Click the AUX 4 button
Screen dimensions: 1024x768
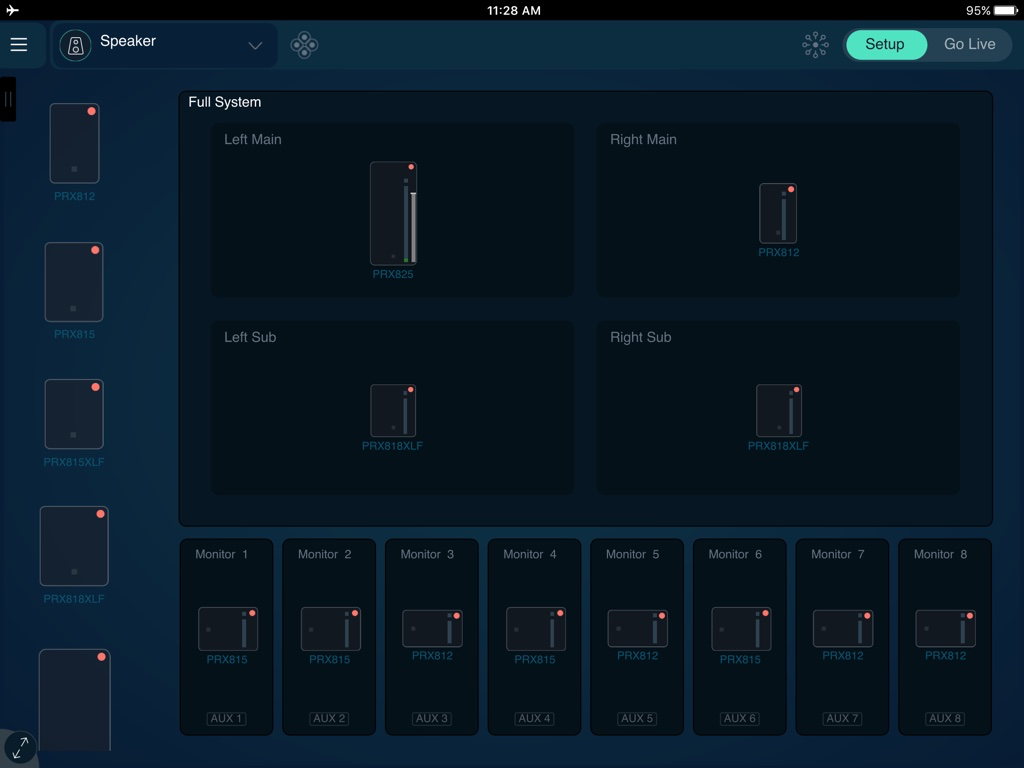535,718
